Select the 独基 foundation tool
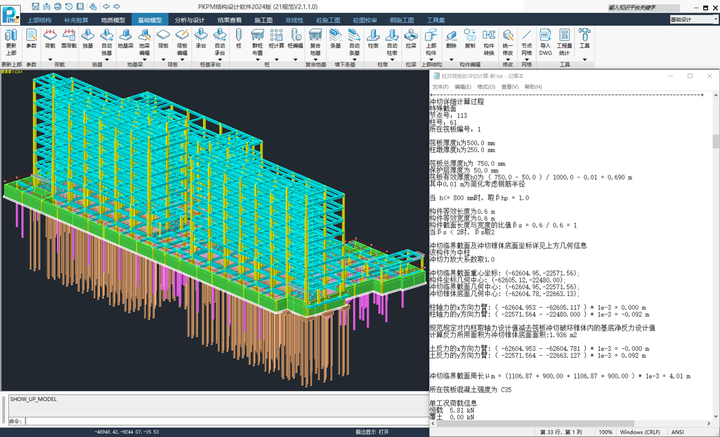Viewport: 720px width, 437px height. point(88,37)
